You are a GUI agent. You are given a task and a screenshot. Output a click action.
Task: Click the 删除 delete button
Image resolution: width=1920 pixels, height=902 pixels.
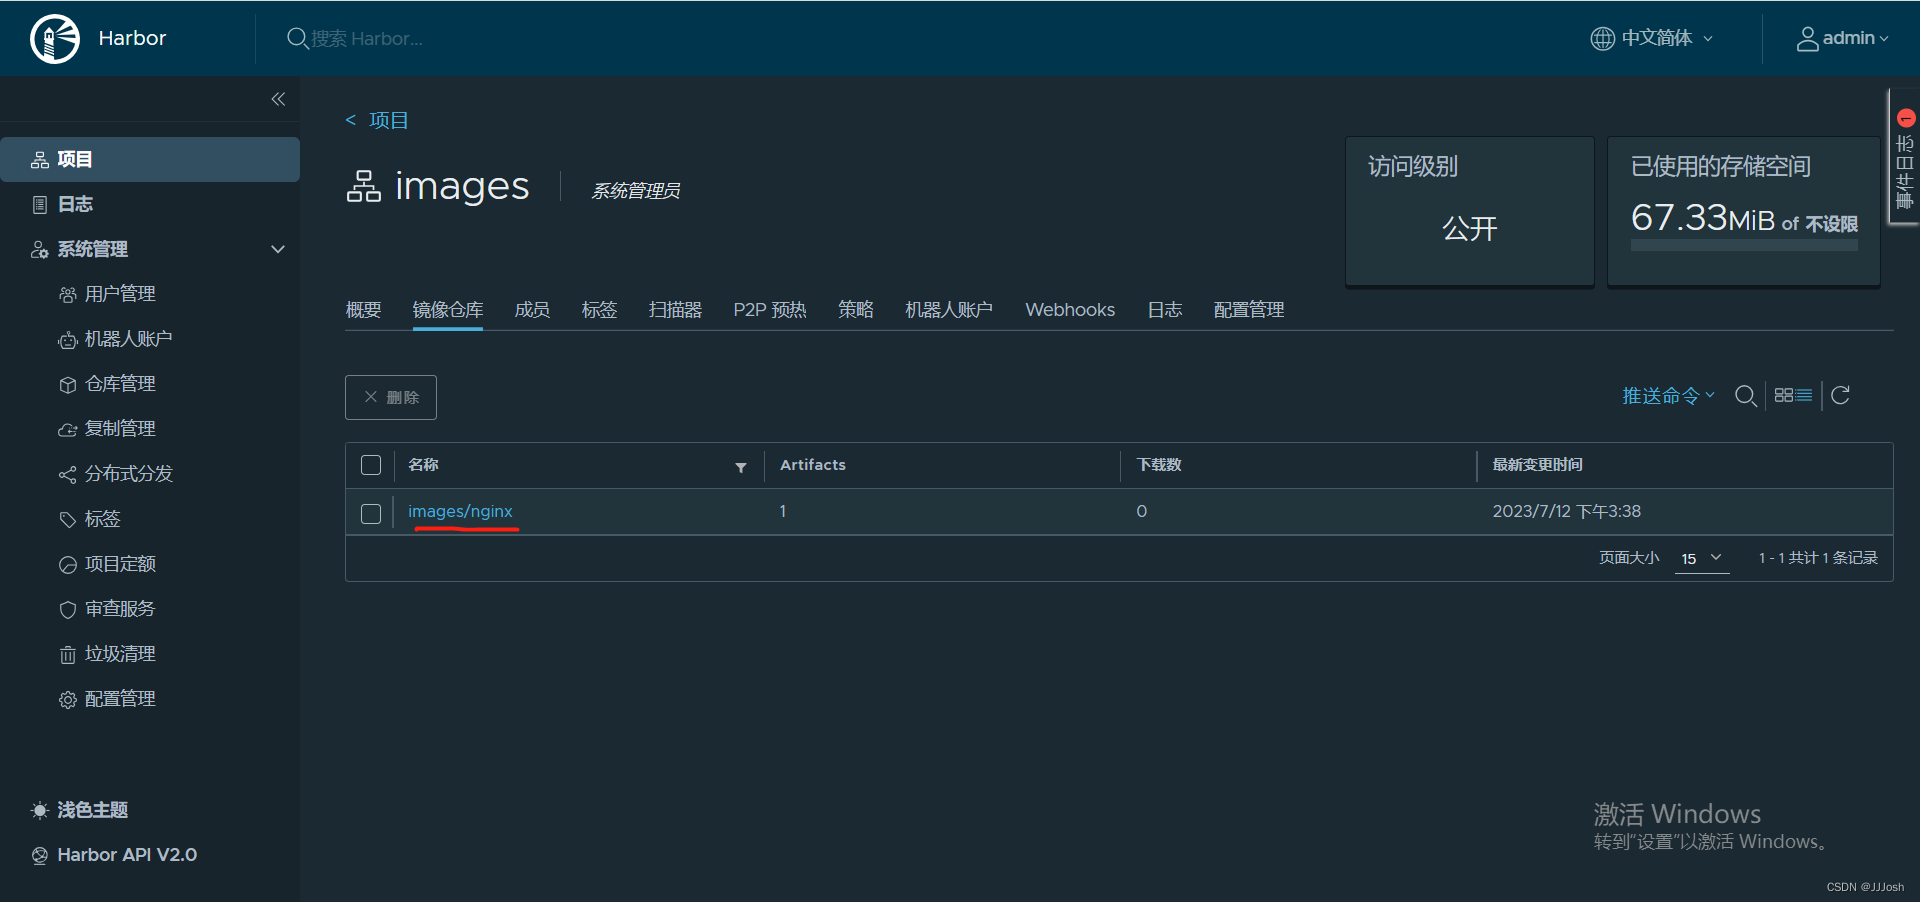pos(391,397)
